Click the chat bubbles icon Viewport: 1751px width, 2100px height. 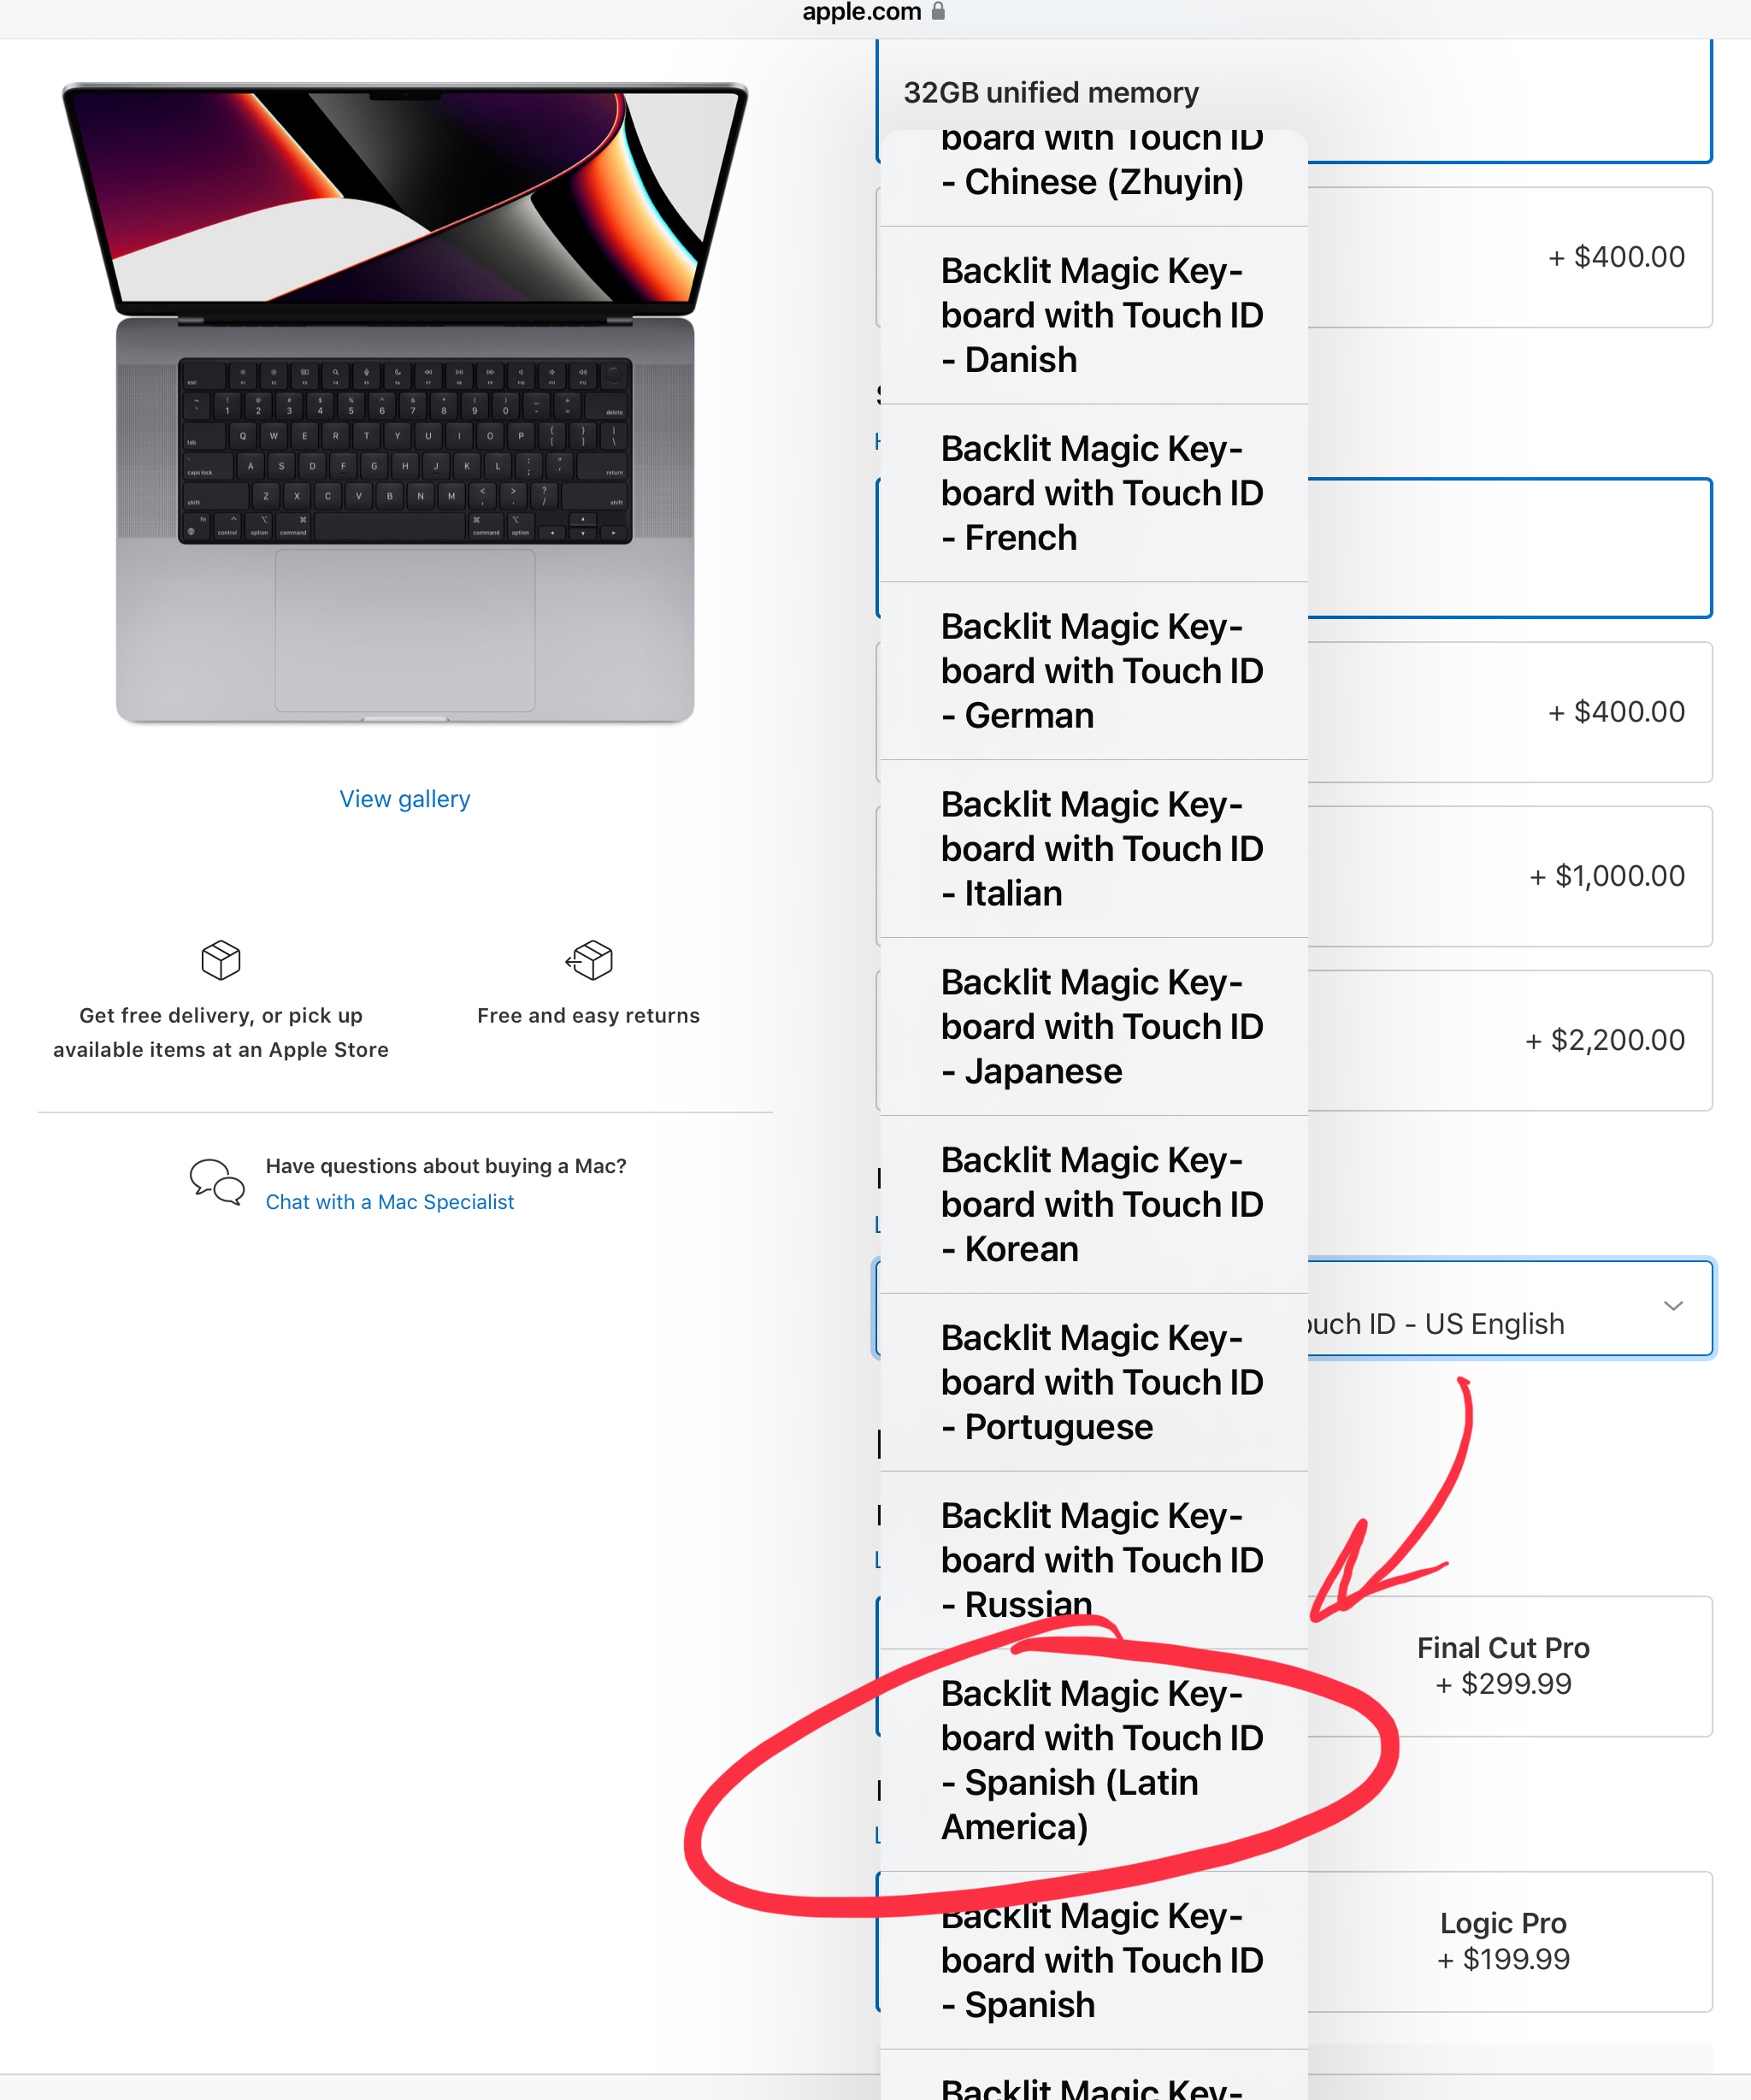tap(217, 1182)
